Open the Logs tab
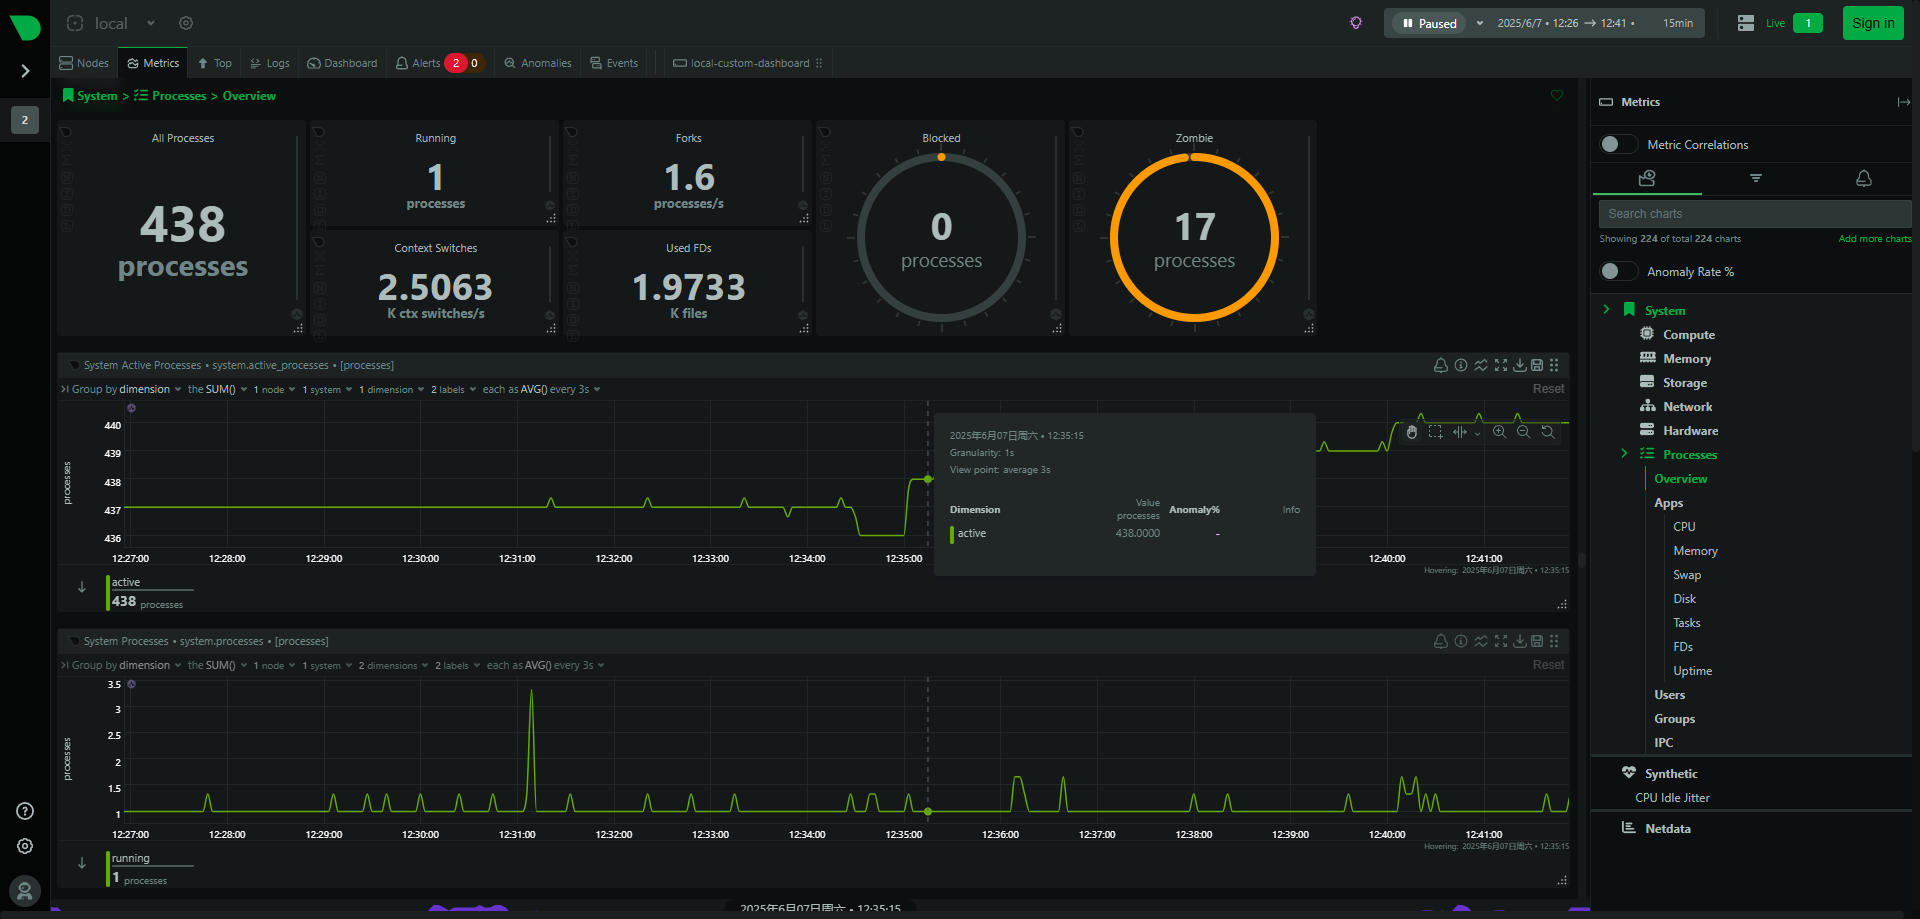This screenshot has height=919, width=1920. click(x=270, y=63)
